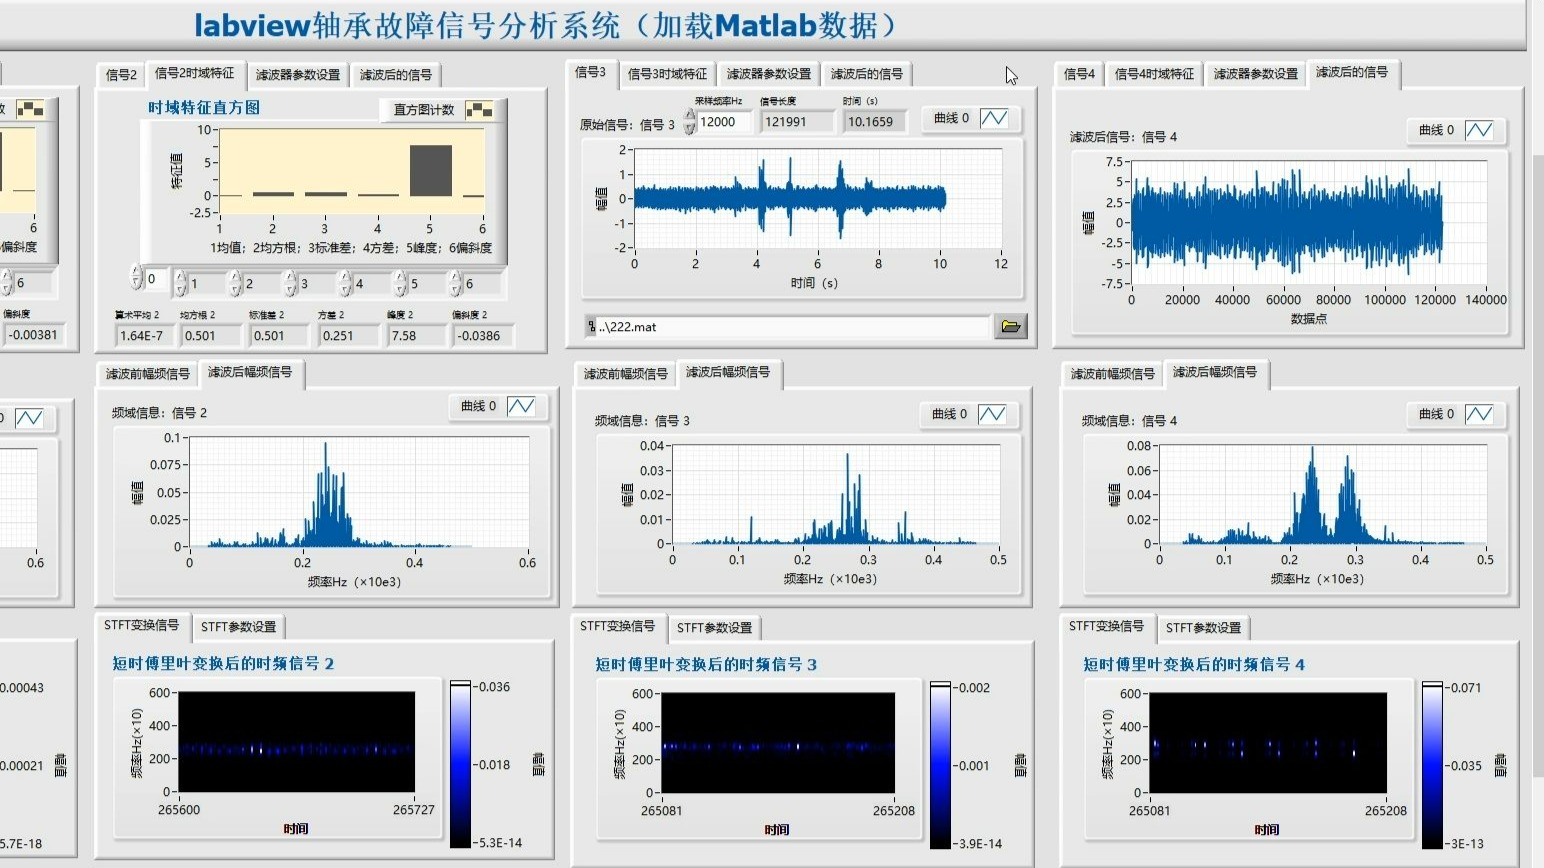The image size is (1544, 868).
Task: Click the 曲线 0 icon for 频域信息 信号 4
Action: click(x=1479, y=414)
